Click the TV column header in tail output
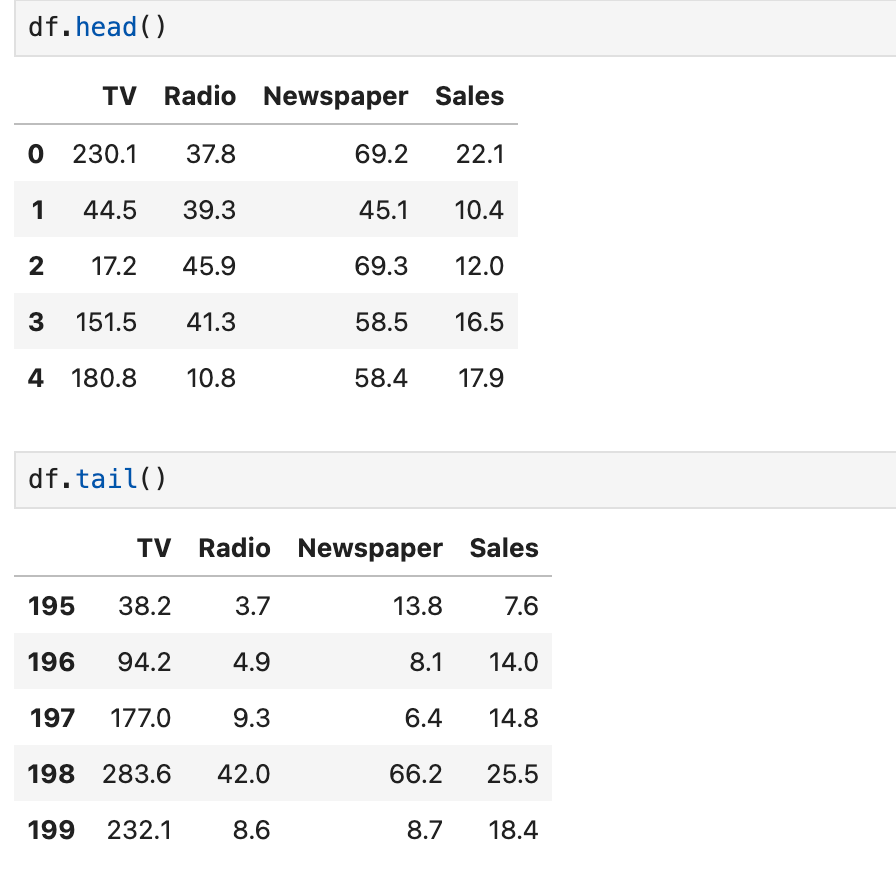The image size is (896, 884). (x=155, y=548)
